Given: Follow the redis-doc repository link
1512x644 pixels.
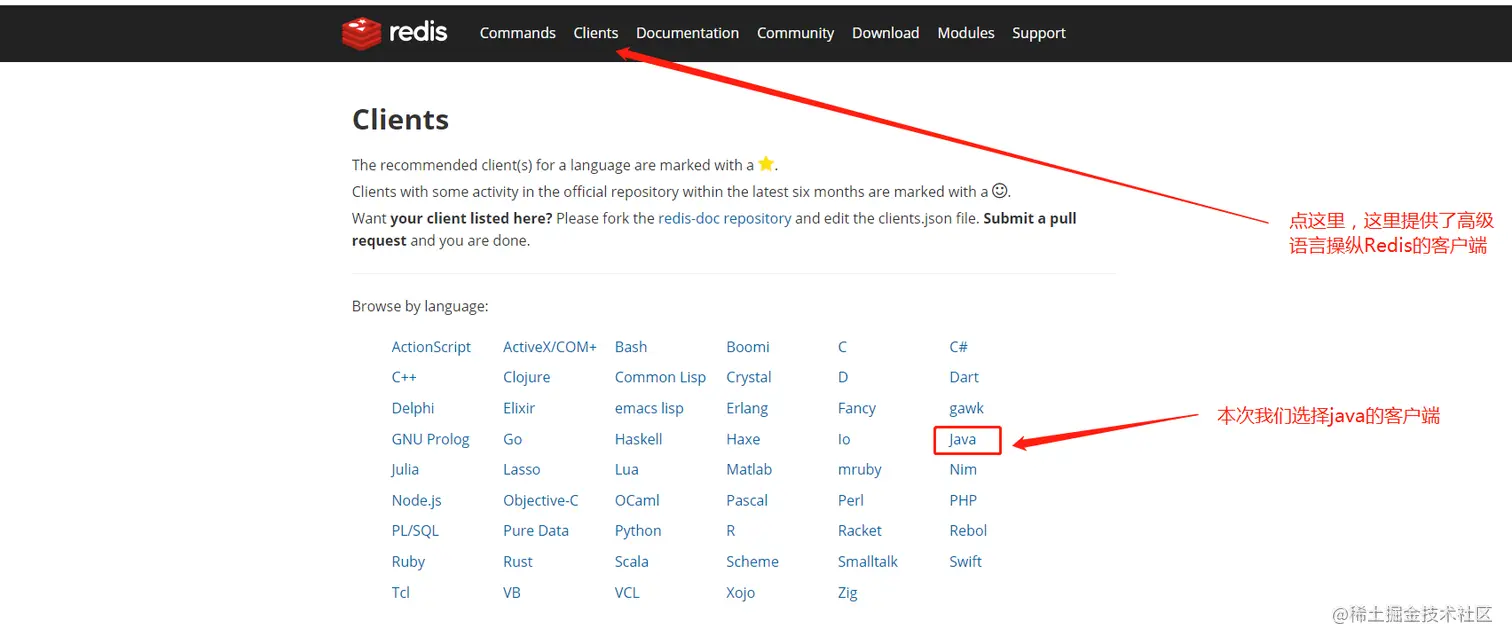Looking at the screenshot, I should click(x=724, y=218).
